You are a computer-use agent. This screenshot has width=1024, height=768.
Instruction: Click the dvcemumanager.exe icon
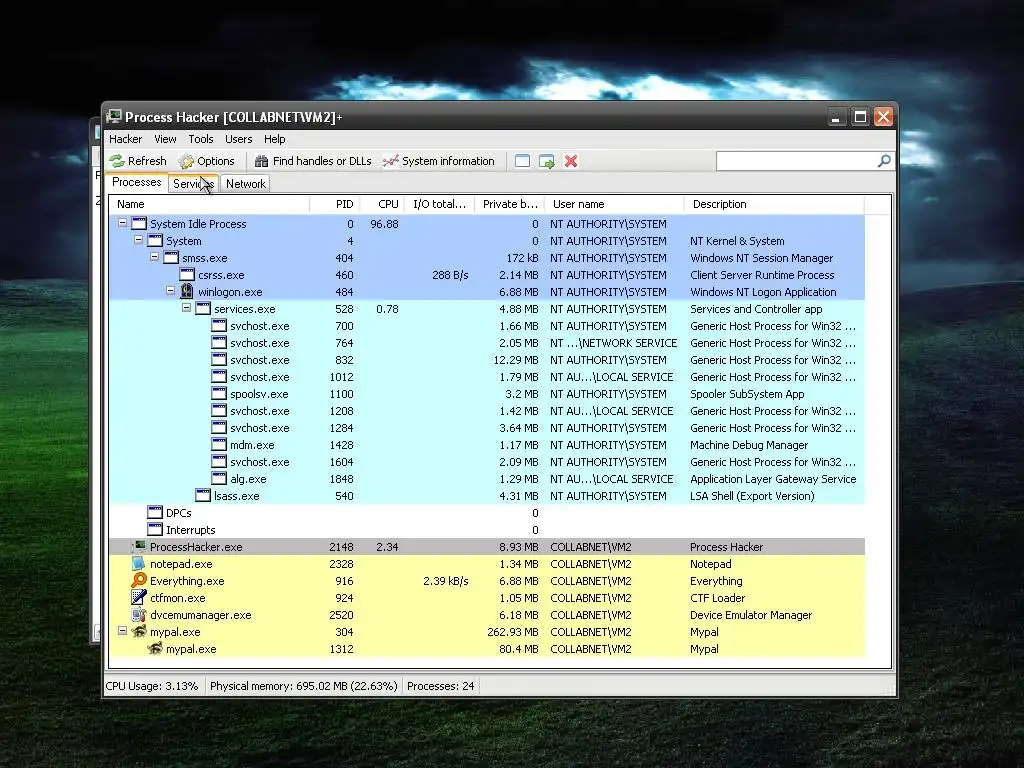[138, 614]
